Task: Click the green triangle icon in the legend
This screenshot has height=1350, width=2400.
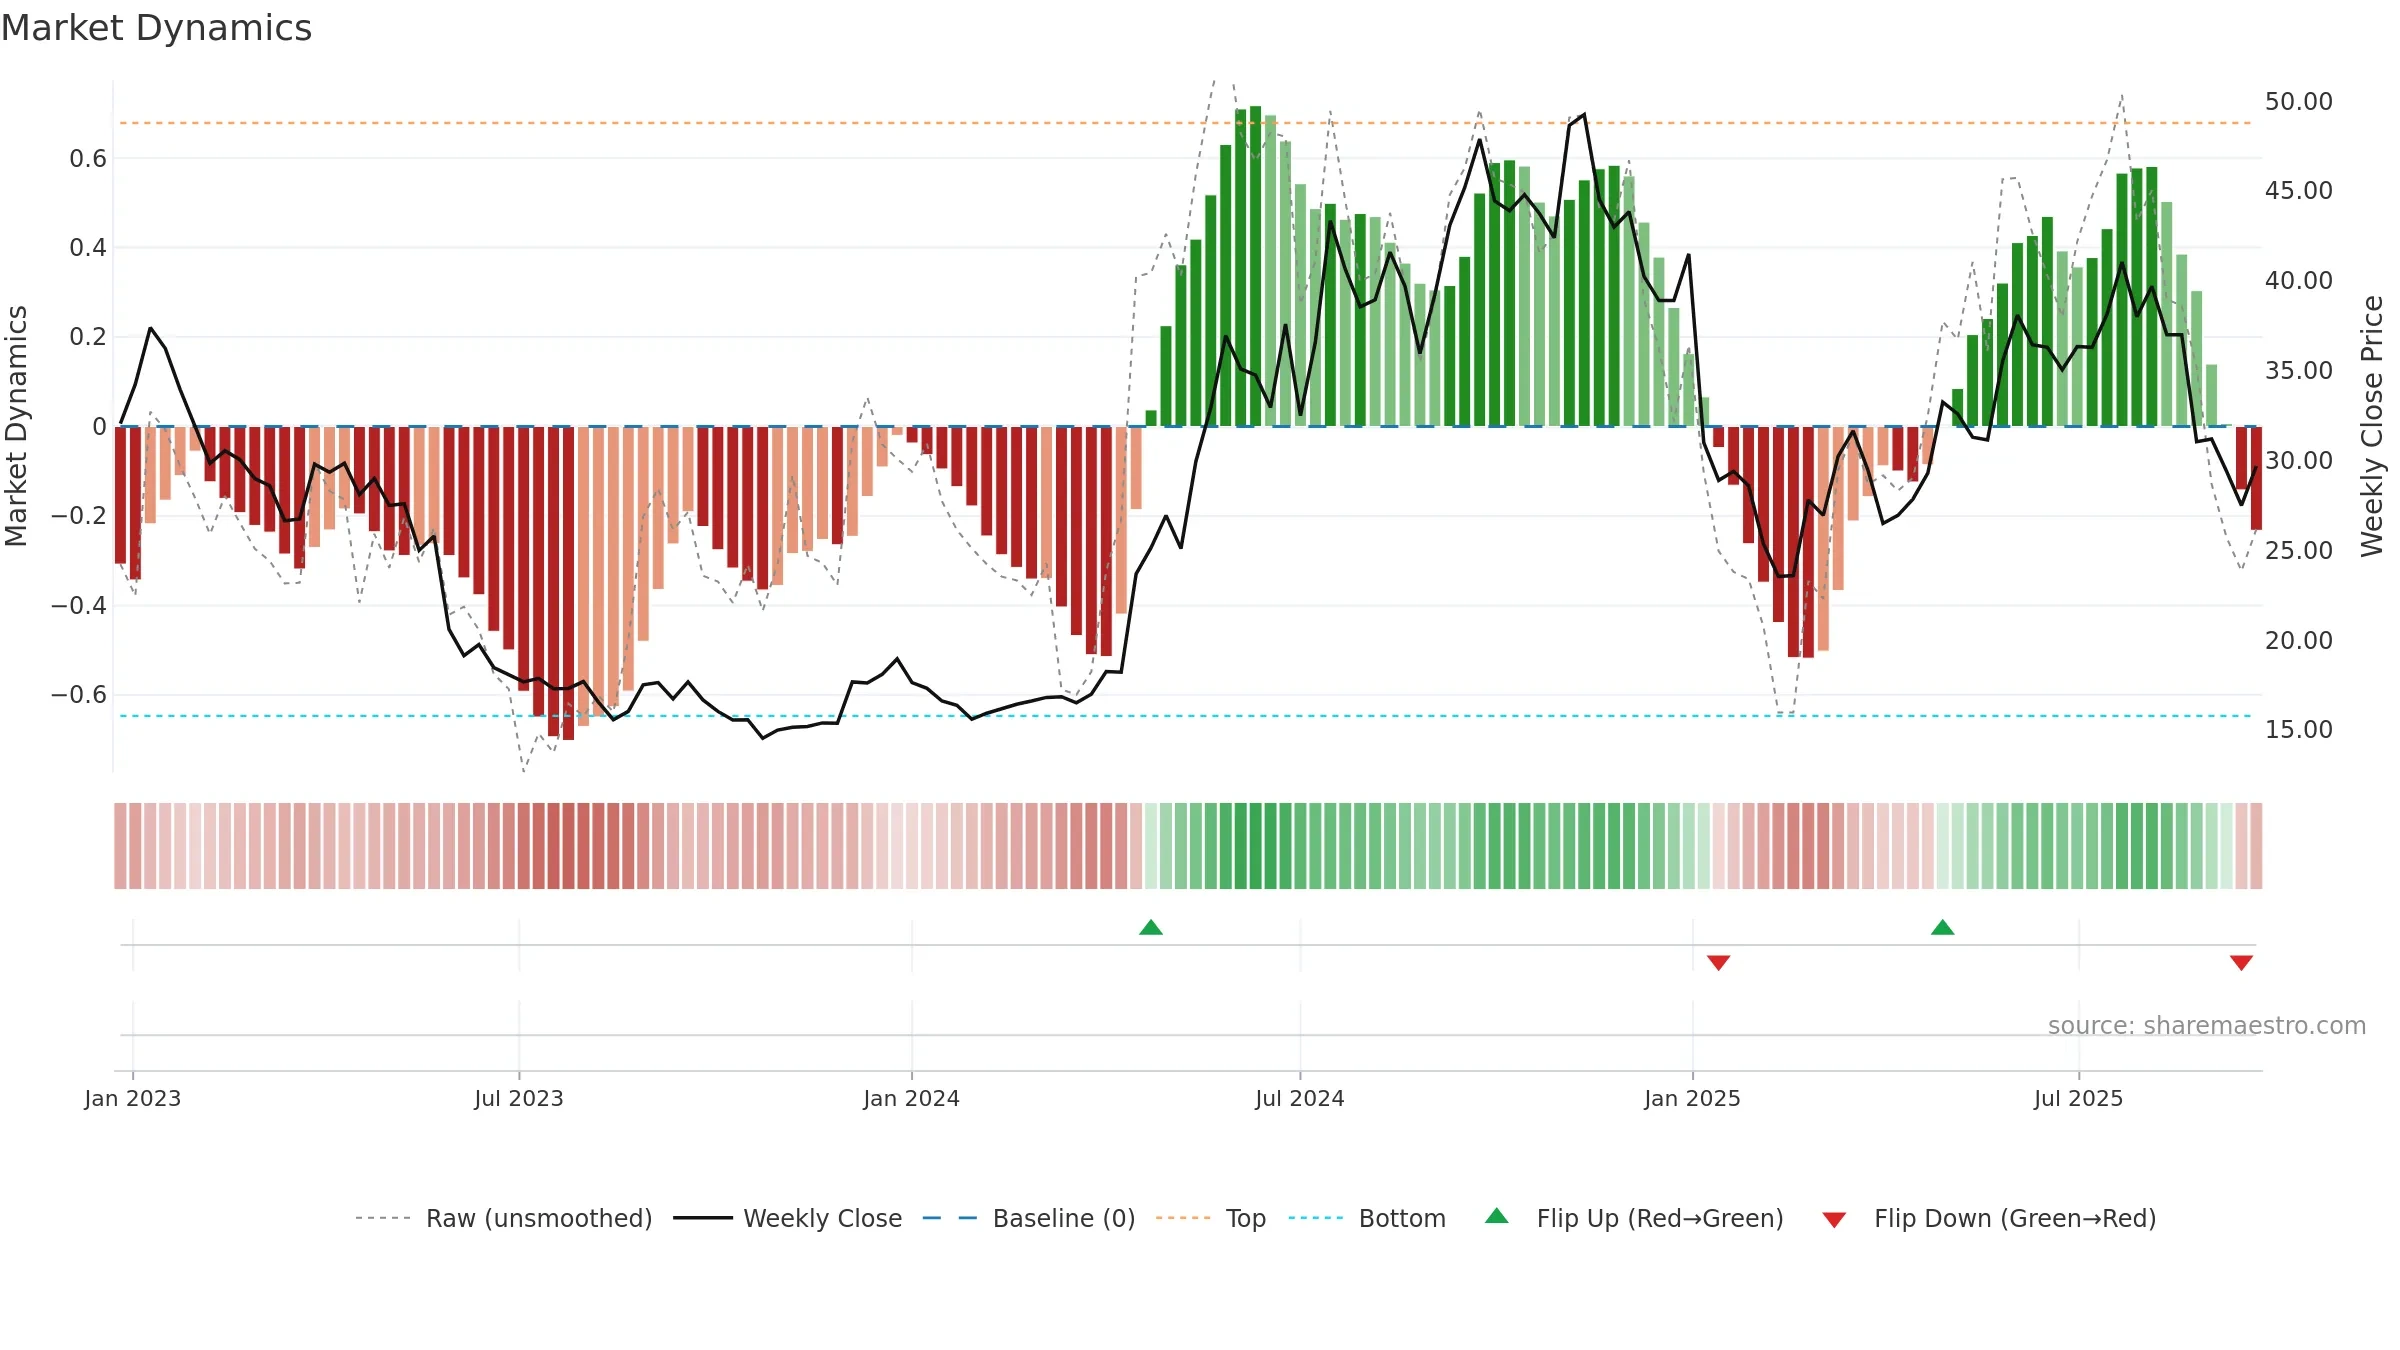Action: 1497,1216
